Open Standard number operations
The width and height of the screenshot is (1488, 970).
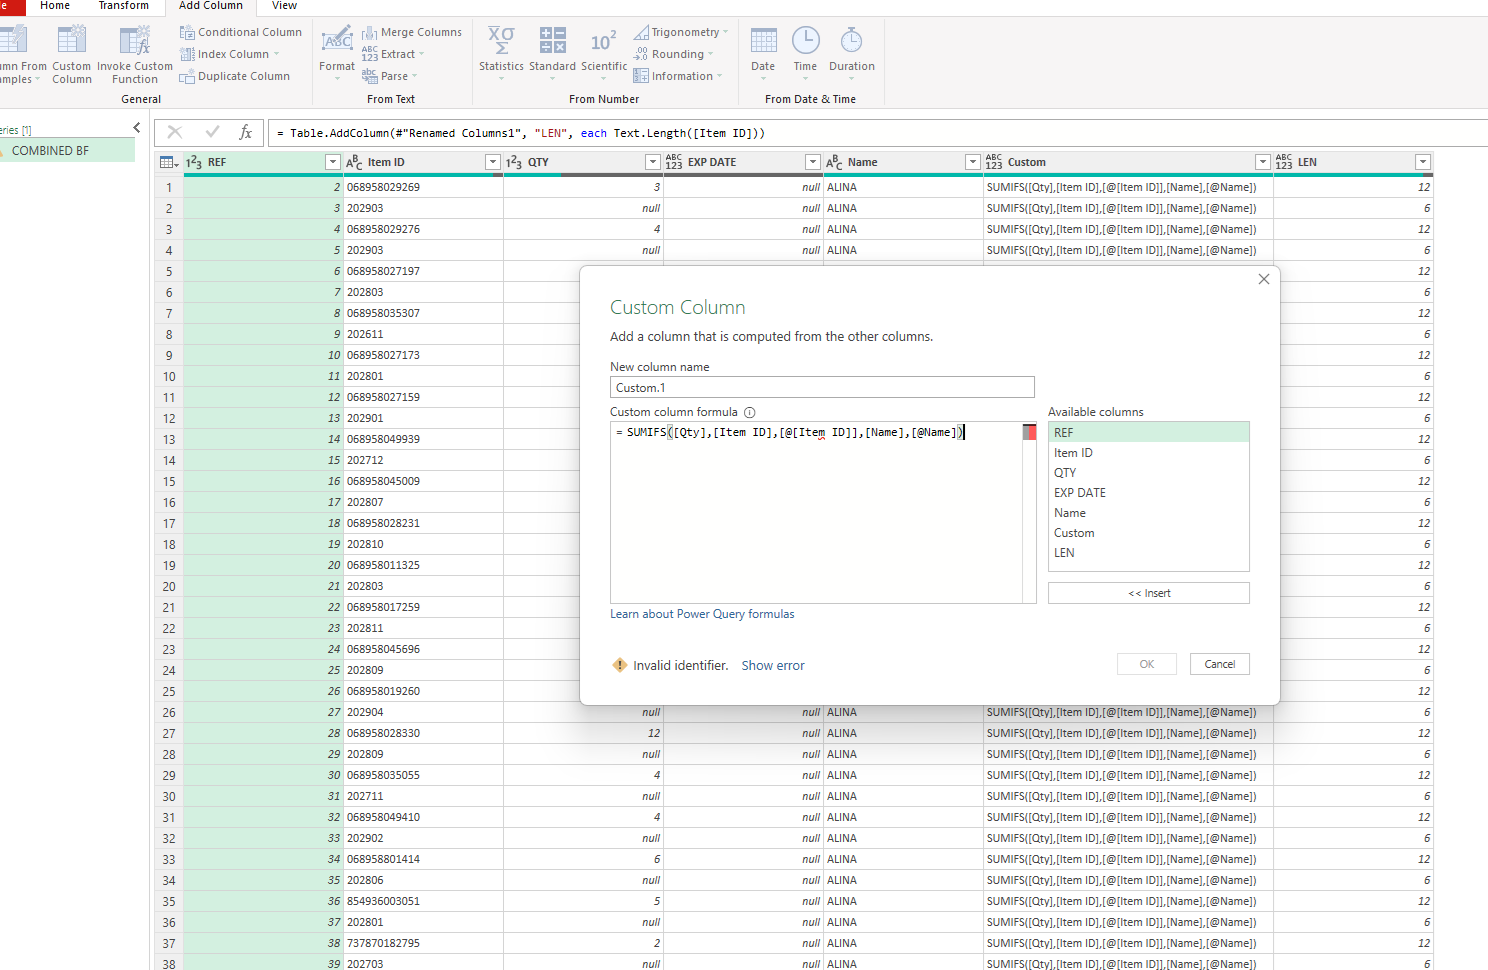click(x=552, y=54)
